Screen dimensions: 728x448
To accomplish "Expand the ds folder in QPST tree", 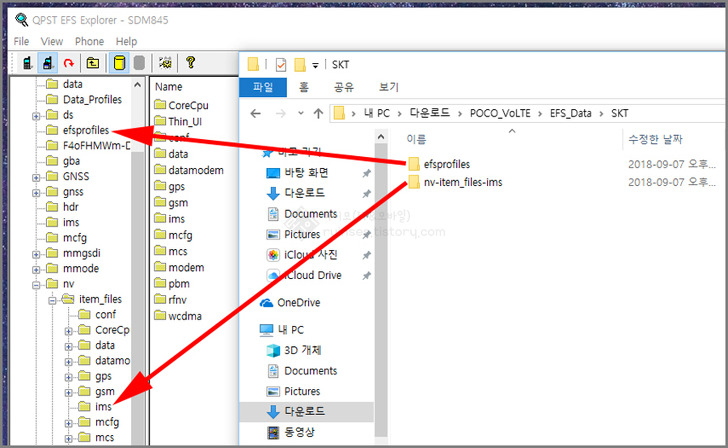I will pos(36,116).
